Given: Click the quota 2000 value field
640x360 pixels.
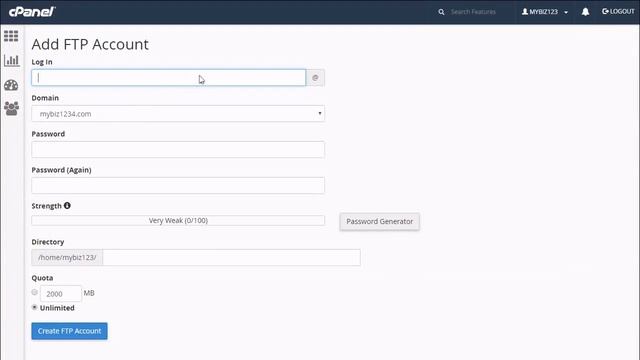Looking at the screenshot, I should click(x=60, y=293).
